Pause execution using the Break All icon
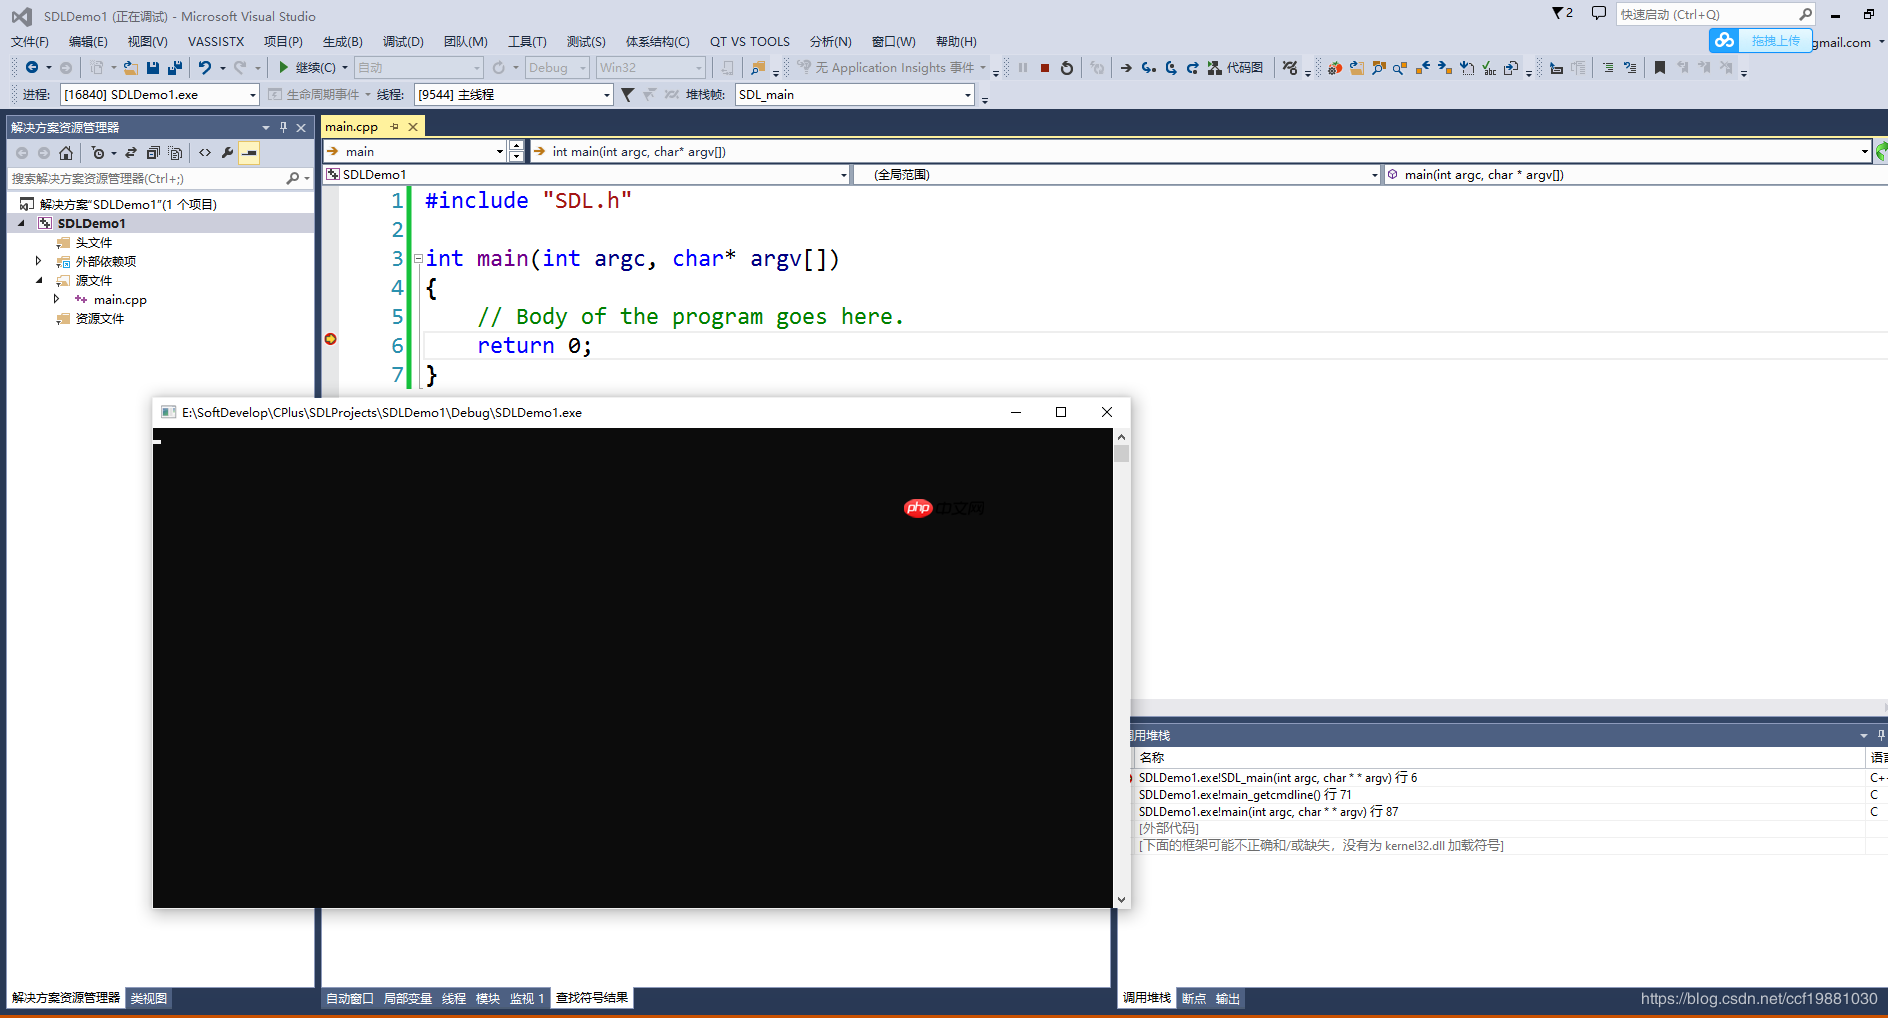 [x=1023, y=67]
